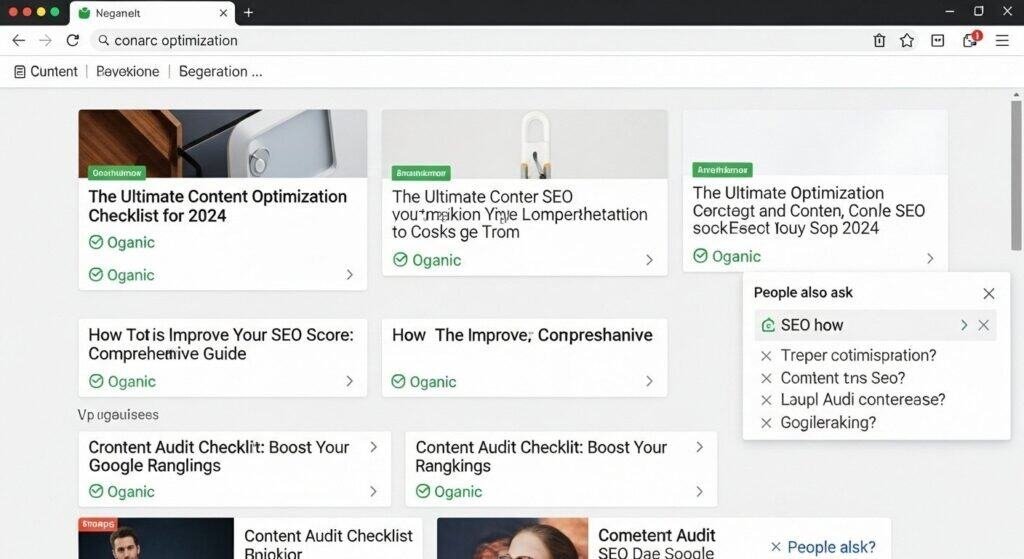Click the home icon beside SEO how
Screen dimensions: 1024x559
(768, 325)
